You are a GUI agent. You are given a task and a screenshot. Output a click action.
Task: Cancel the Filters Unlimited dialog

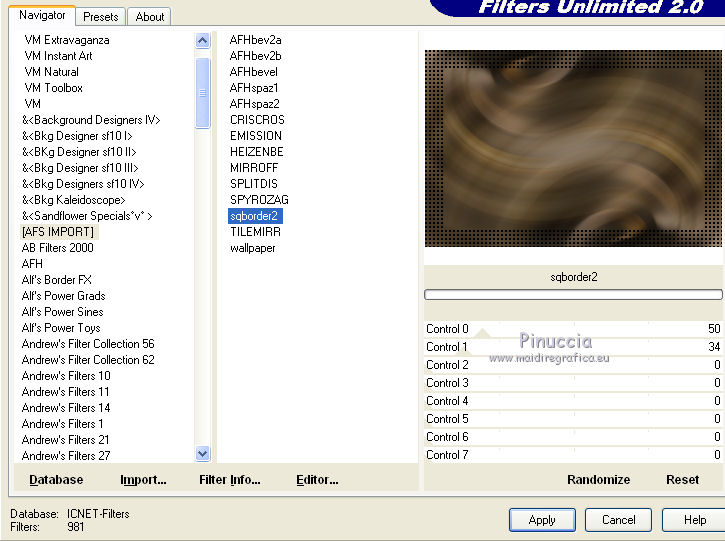(619, 520)
